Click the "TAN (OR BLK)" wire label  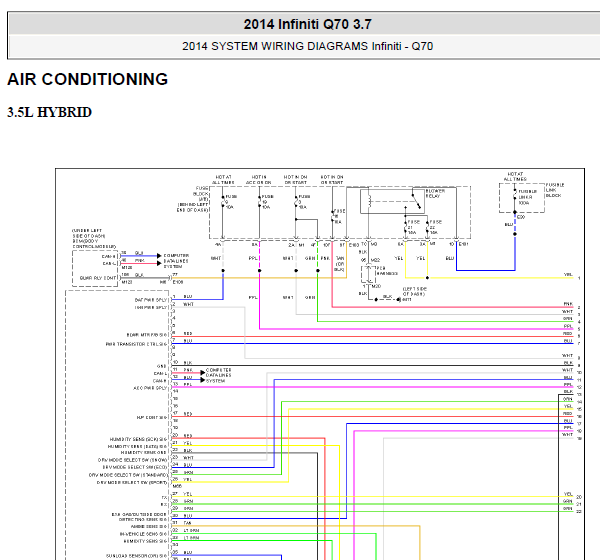339,264
